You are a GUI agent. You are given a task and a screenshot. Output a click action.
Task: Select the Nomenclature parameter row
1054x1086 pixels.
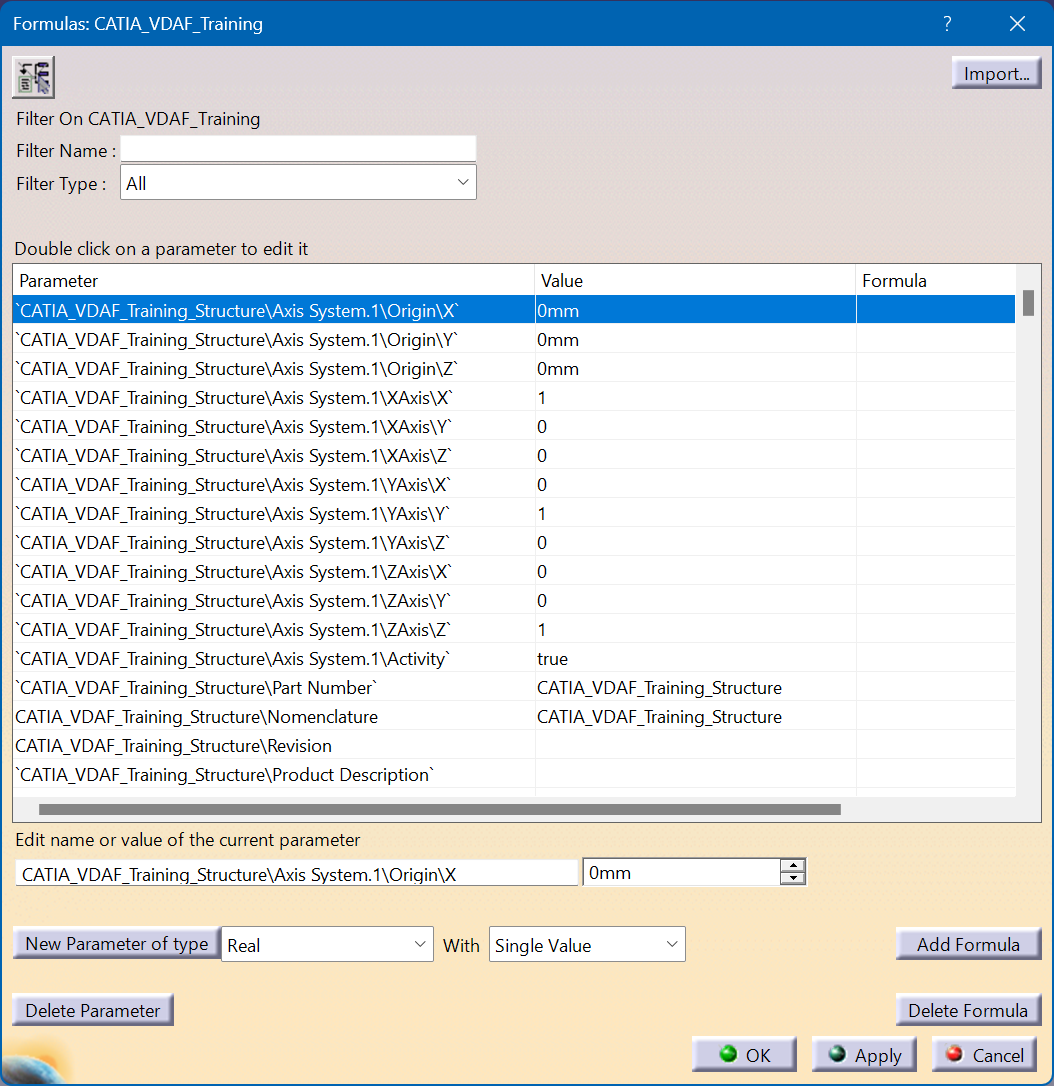click(514, 717)
